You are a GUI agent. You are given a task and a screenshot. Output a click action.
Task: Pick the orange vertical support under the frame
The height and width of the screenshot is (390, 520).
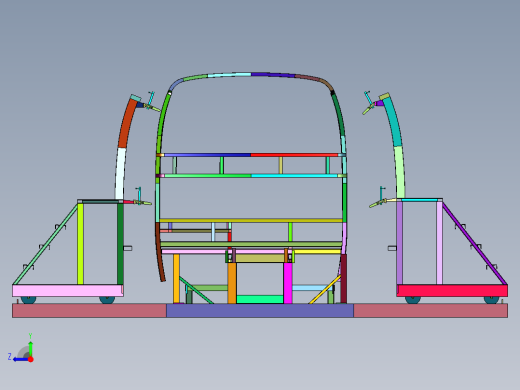click(x=232, y=283)
